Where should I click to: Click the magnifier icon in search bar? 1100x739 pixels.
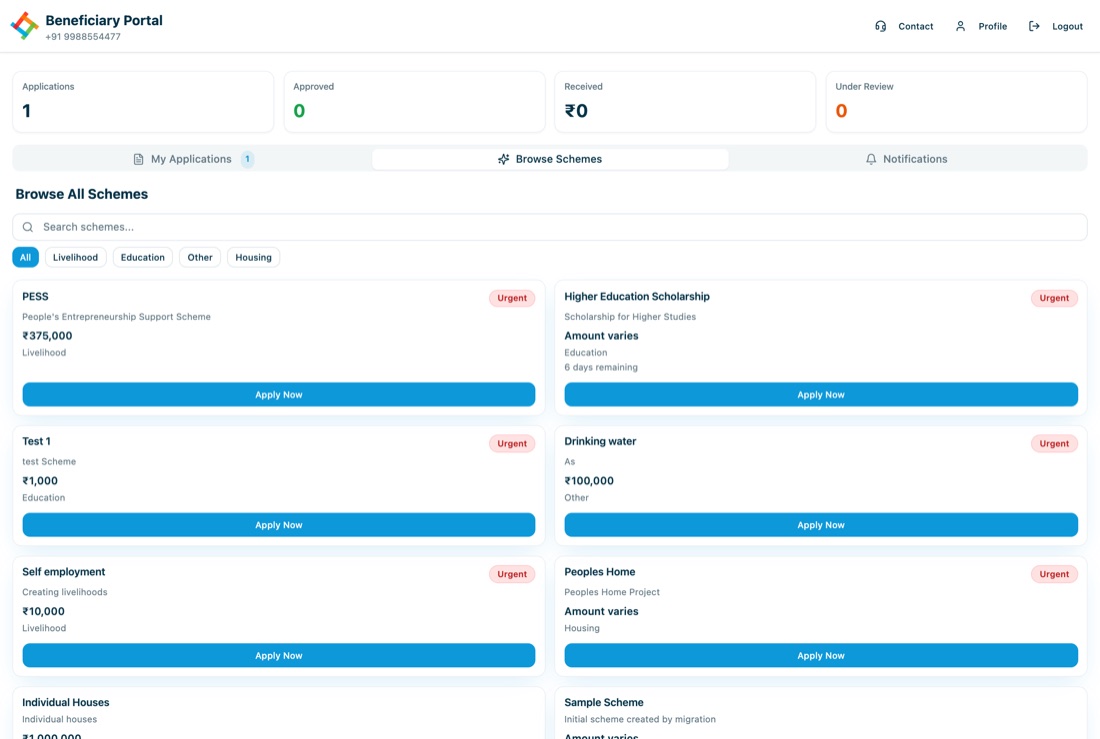pyautogui.click(x=28, y=227)
